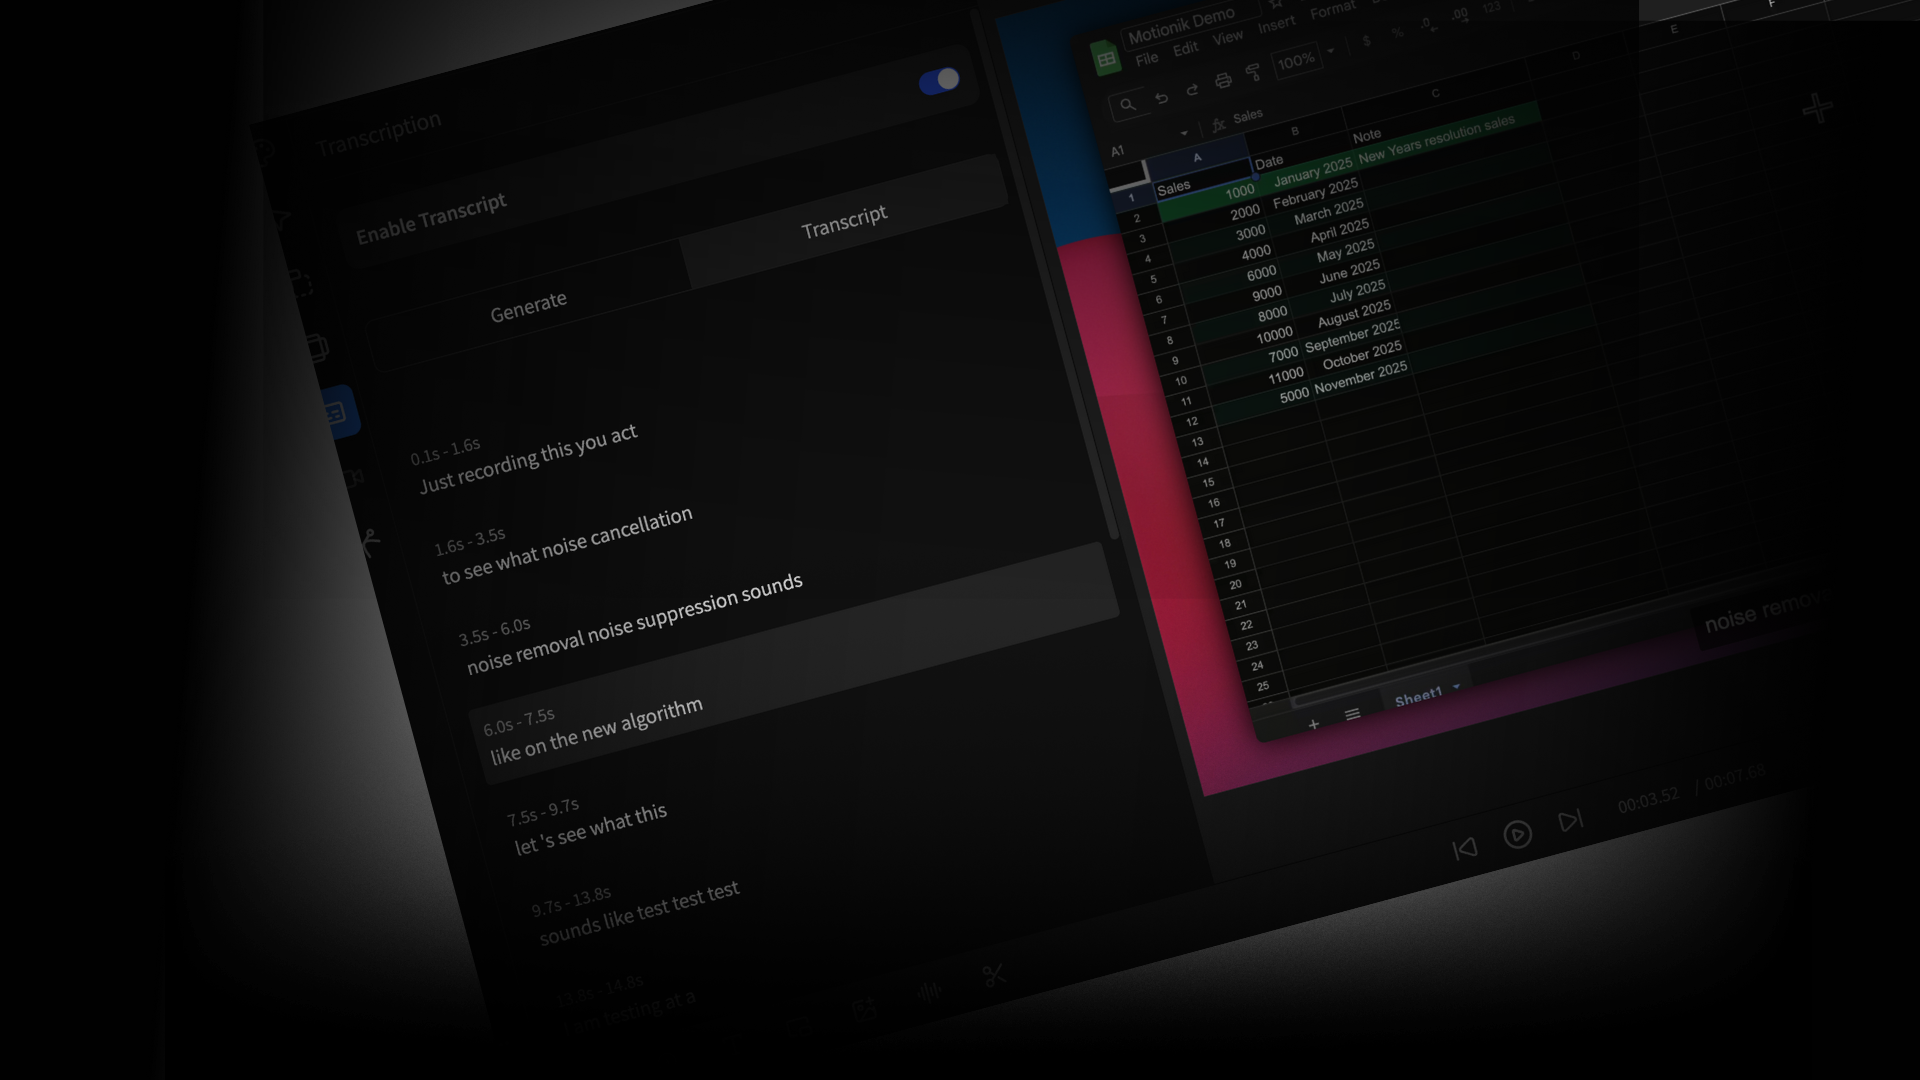Screen dimensions: 1920x1080
Task: Toggle the Enable Transcript switch
Action: [939, 81]
